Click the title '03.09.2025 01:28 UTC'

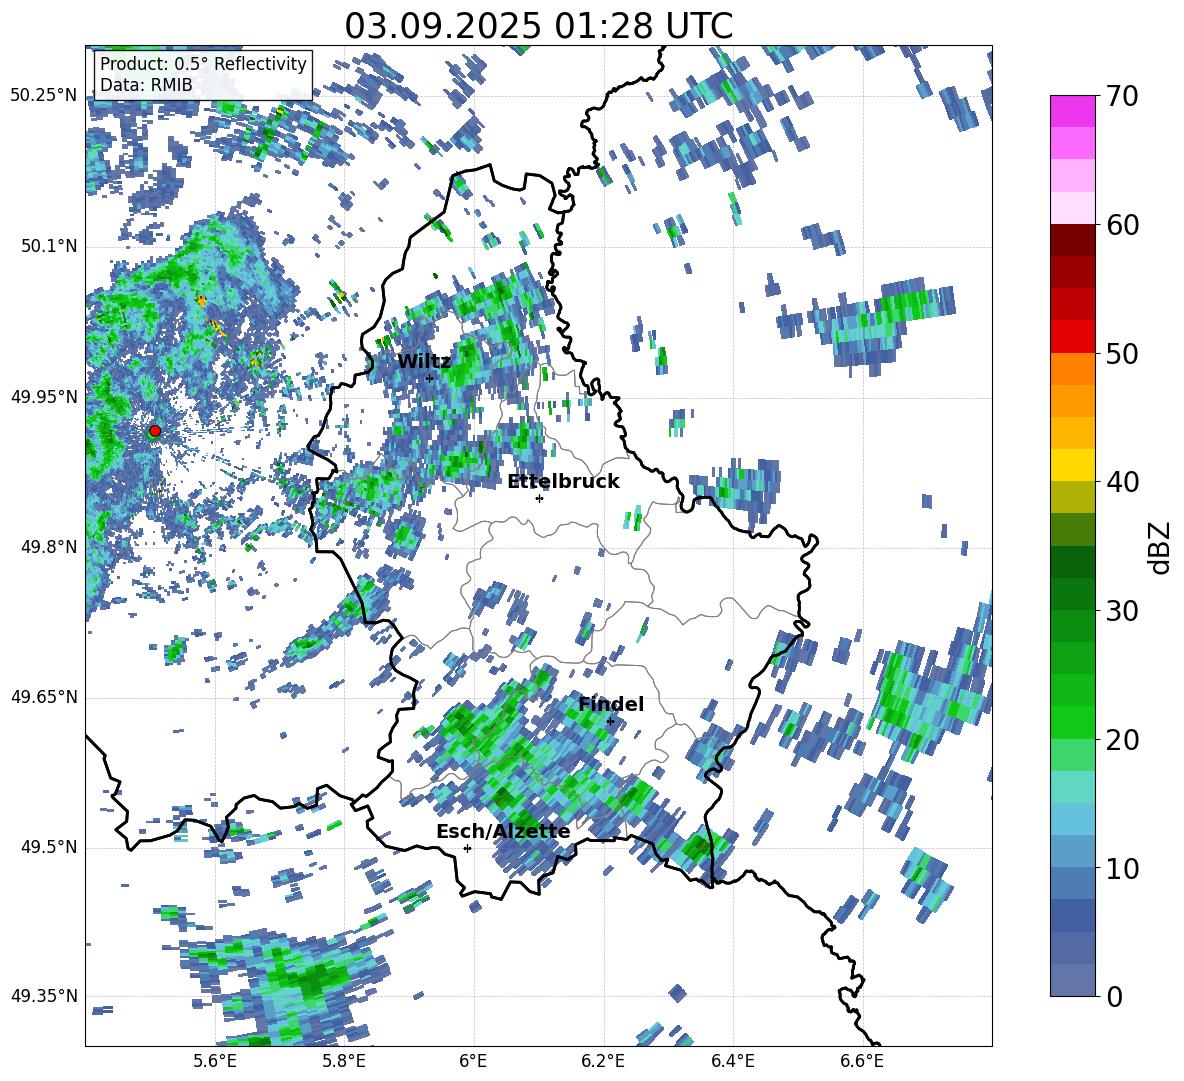click(538, 26)
